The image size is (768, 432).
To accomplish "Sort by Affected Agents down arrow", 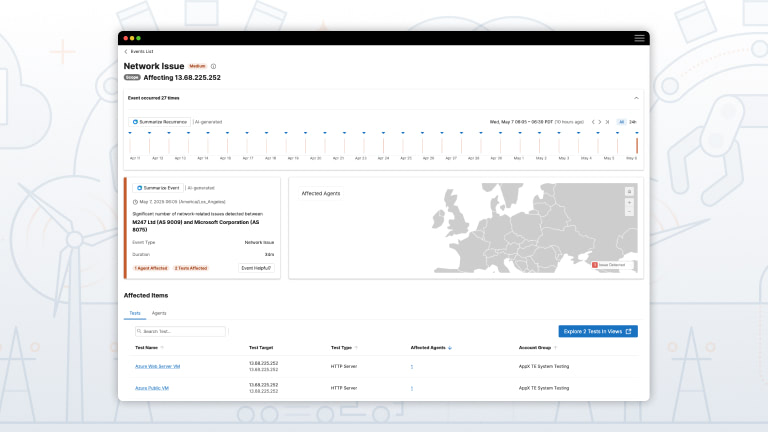I will pos(450,348).
